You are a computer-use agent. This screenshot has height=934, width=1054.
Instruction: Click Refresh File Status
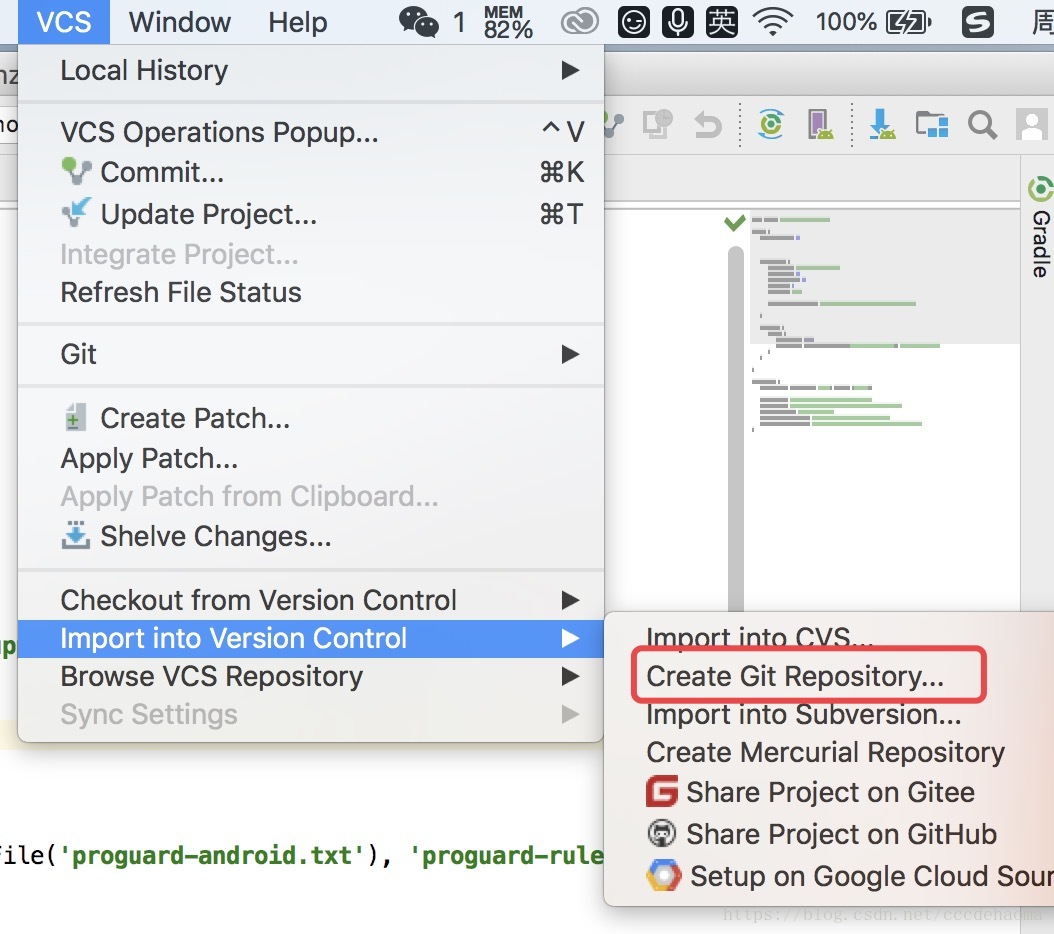311,293
